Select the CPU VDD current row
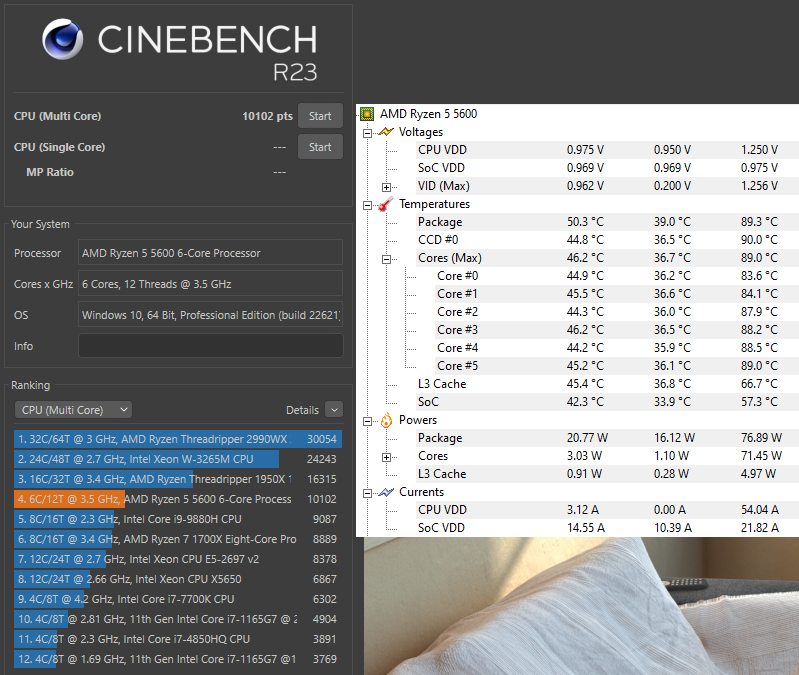The width and height of the screenshot is (799, 675). [606, 509]
